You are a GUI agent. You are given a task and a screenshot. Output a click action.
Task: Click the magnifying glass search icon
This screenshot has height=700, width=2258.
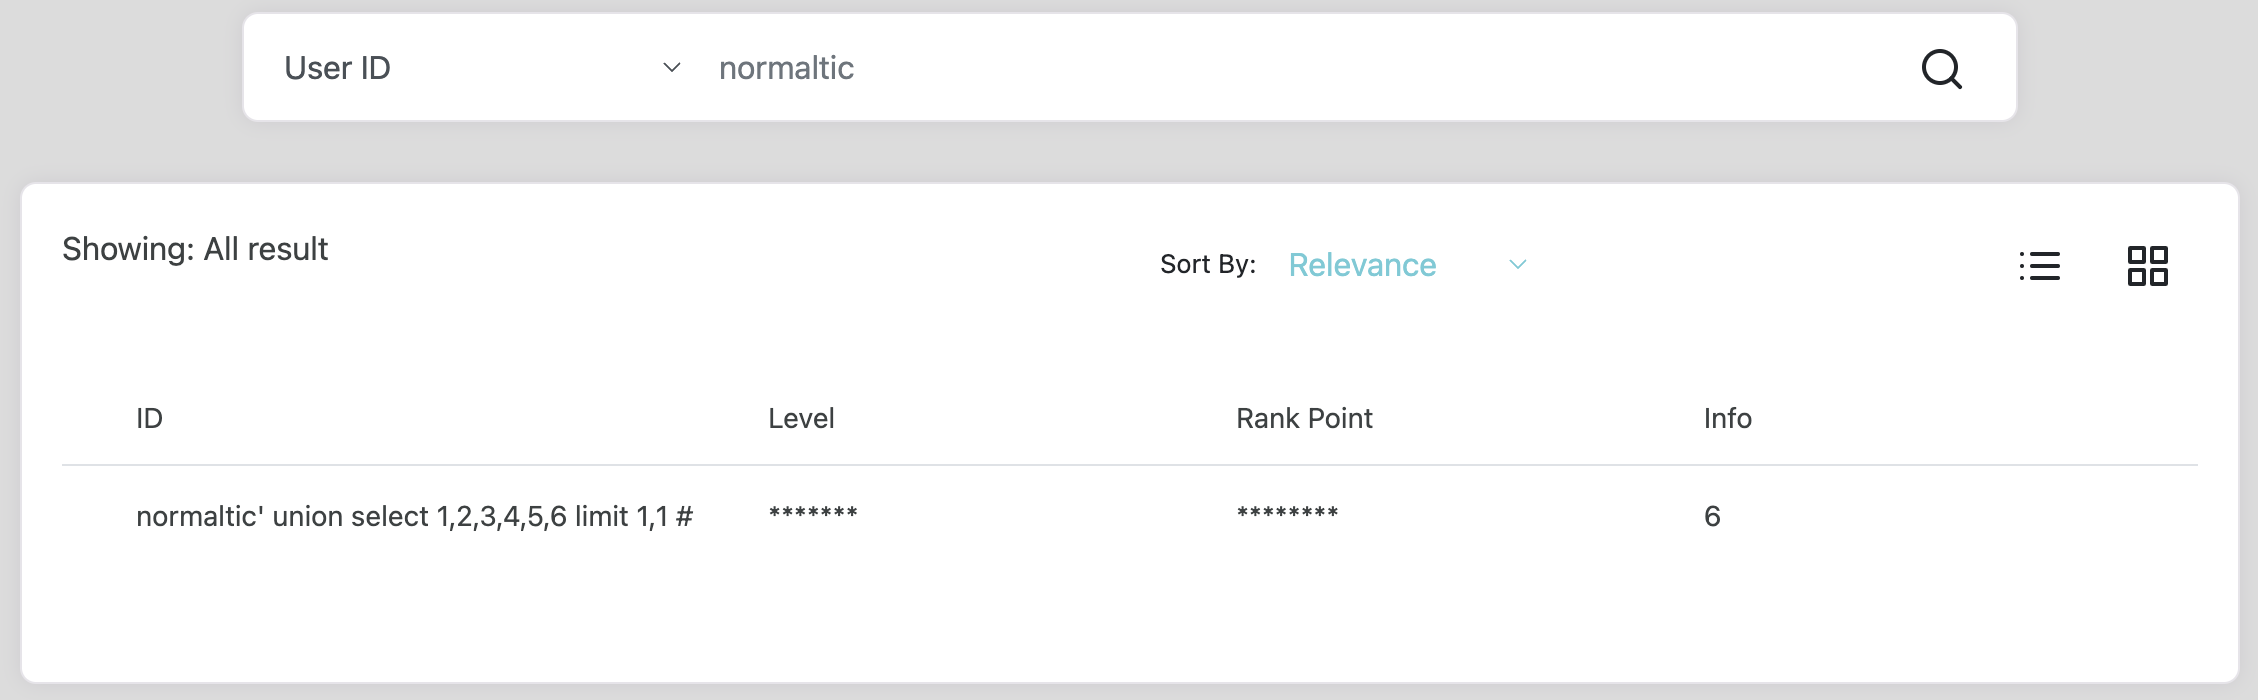tap(1941, 69)
